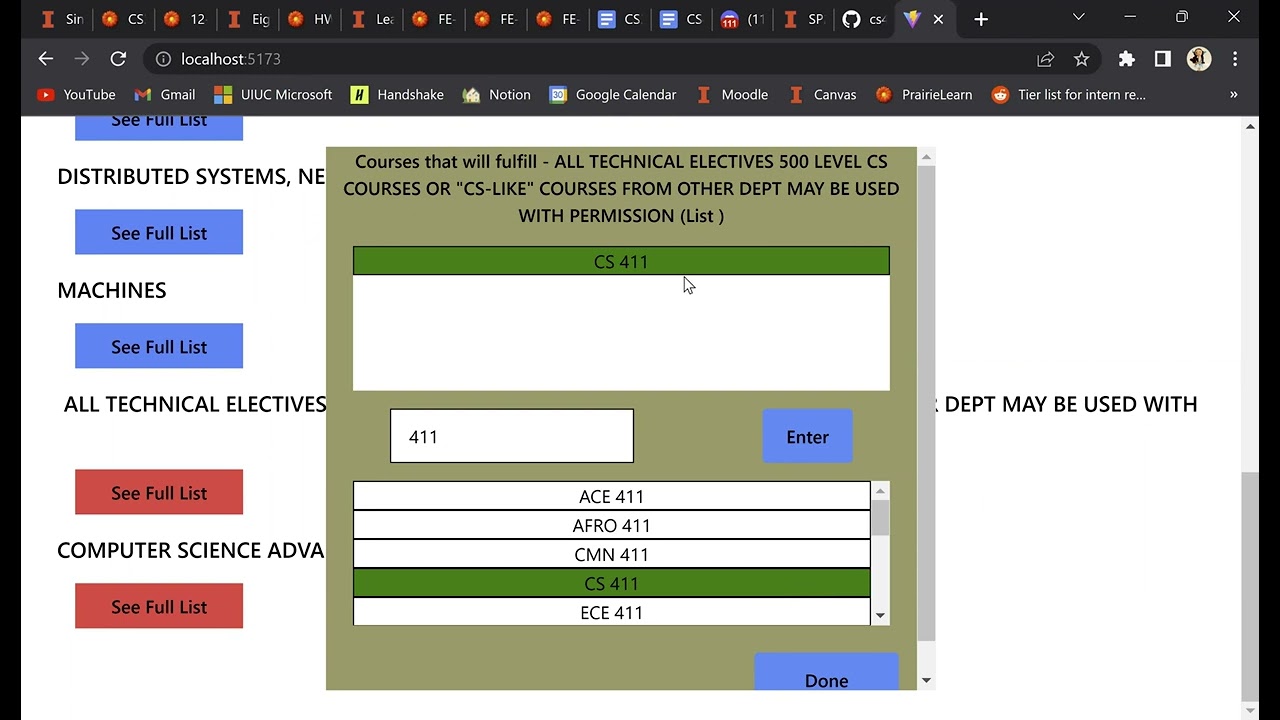The height and width of the screenshot is (720, 1280).
Task: Open the Handshake bookmark
Action: tap(397, 94)
